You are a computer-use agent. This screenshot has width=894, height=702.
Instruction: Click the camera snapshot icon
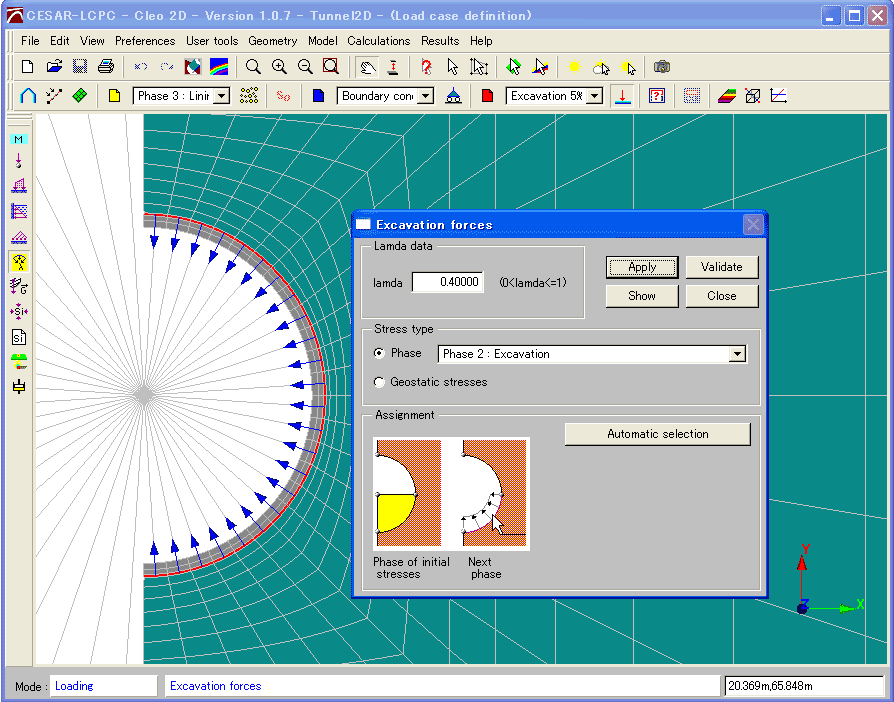click(x=661, y=67)
